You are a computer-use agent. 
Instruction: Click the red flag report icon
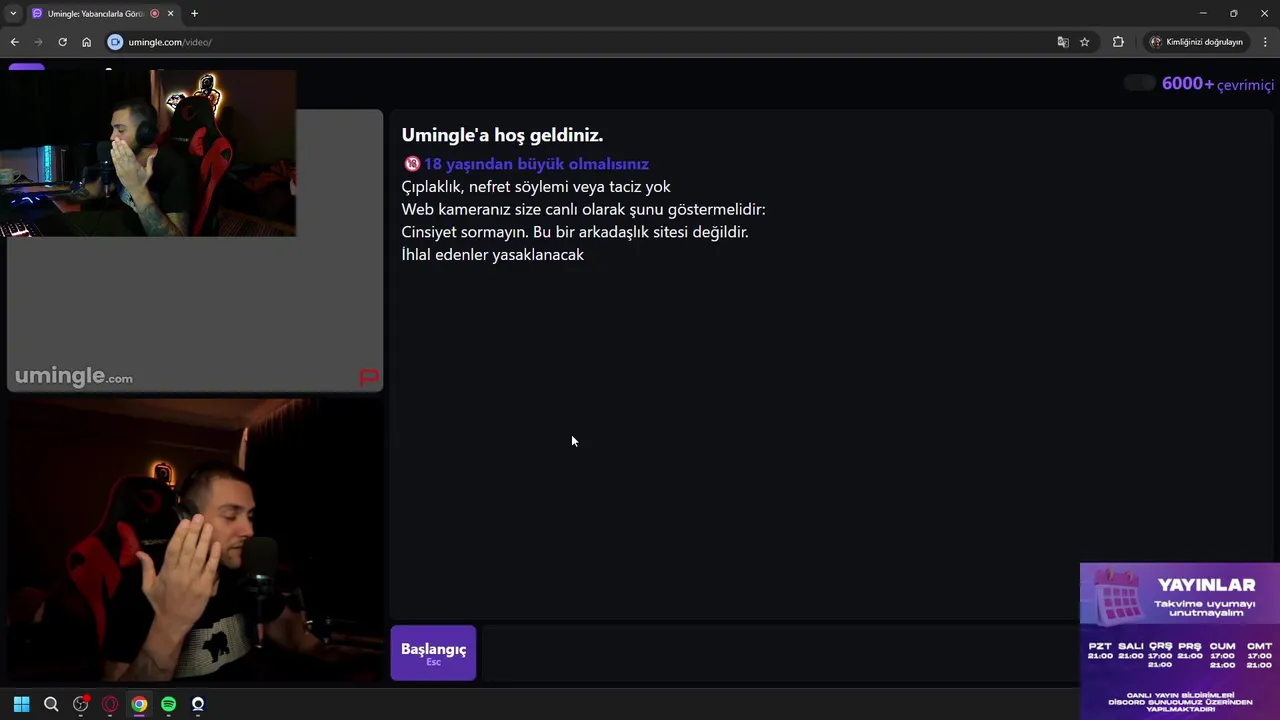[369, 377]
